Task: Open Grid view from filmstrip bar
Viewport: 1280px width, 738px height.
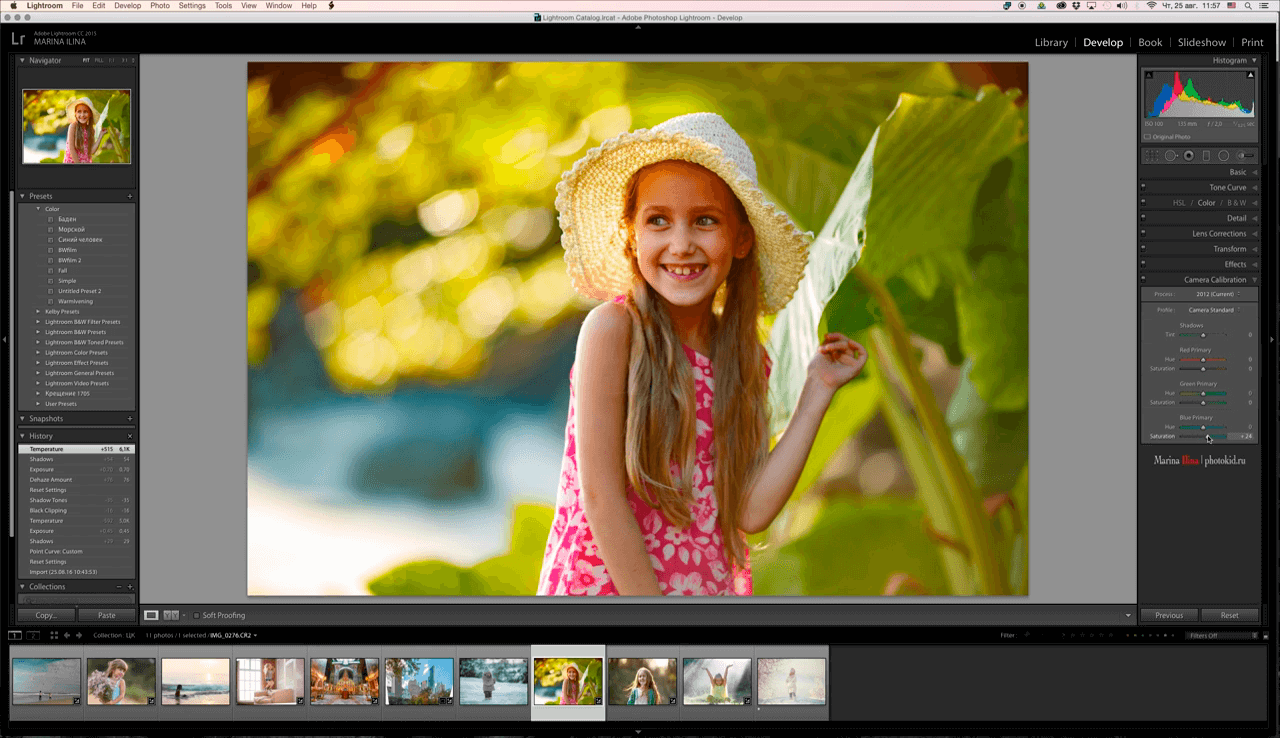Action: pos(54,635)
